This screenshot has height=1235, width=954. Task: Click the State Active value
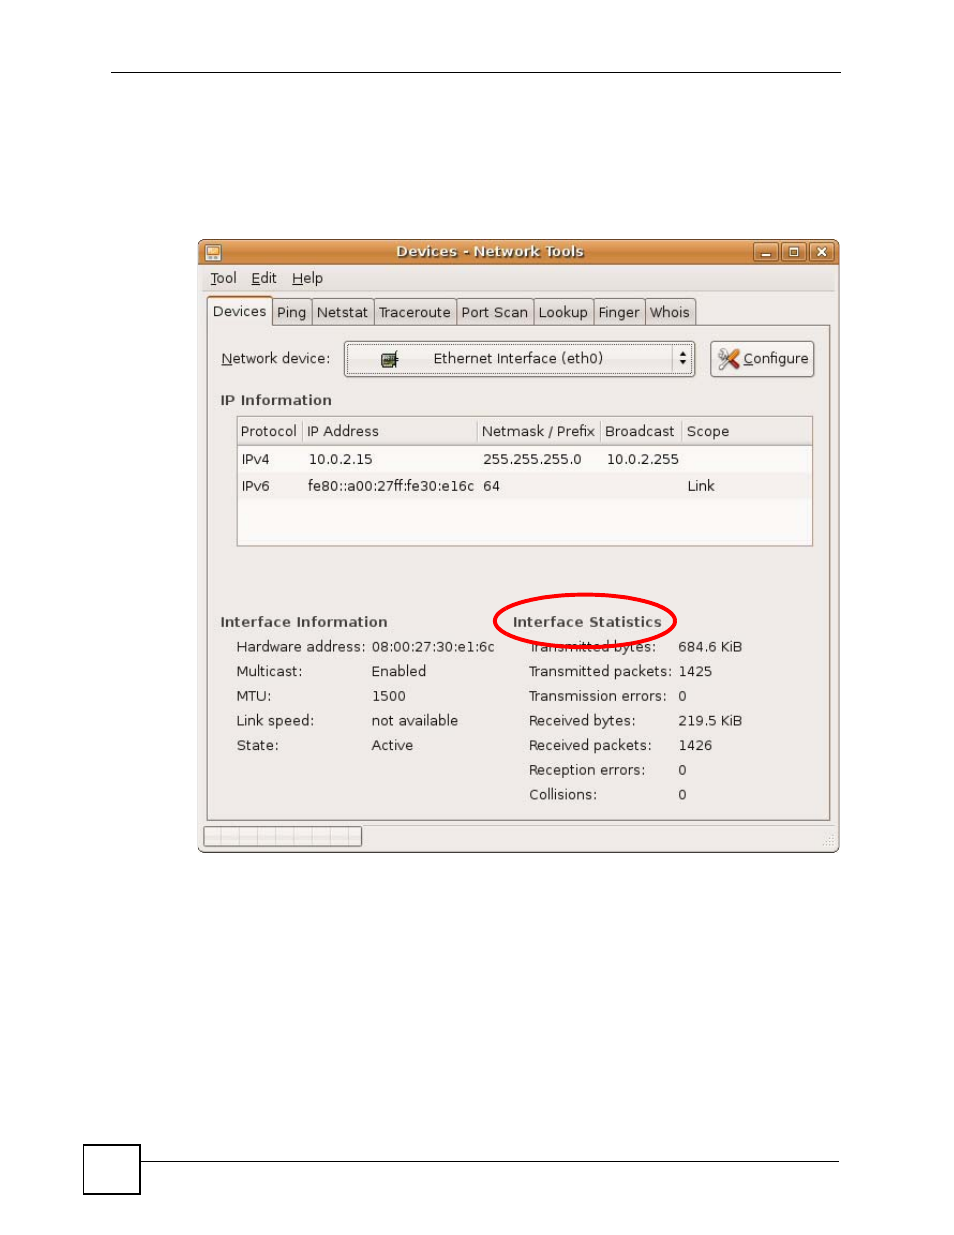click(x=392, y=745)
